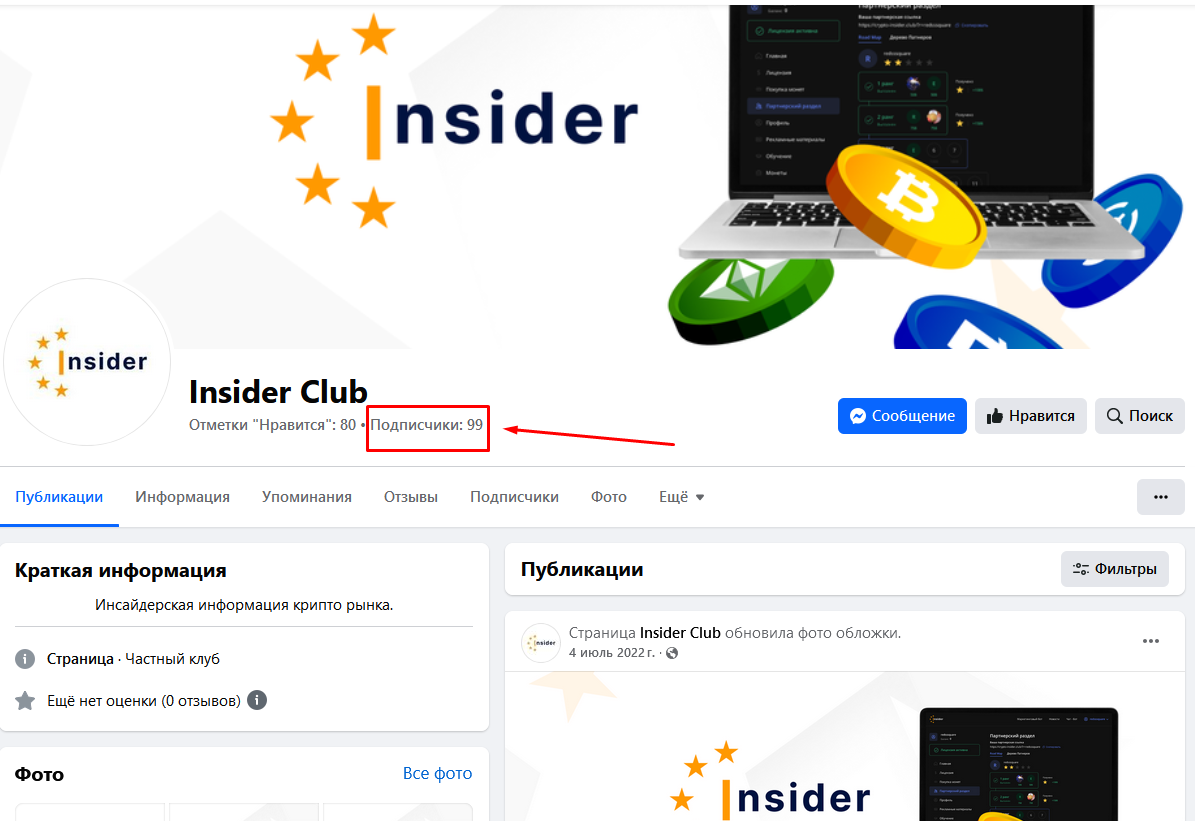Click the magnifier icon on Поиск button
The height and width of the screenshot is (821, 1195).
(x=1114, y=416)
